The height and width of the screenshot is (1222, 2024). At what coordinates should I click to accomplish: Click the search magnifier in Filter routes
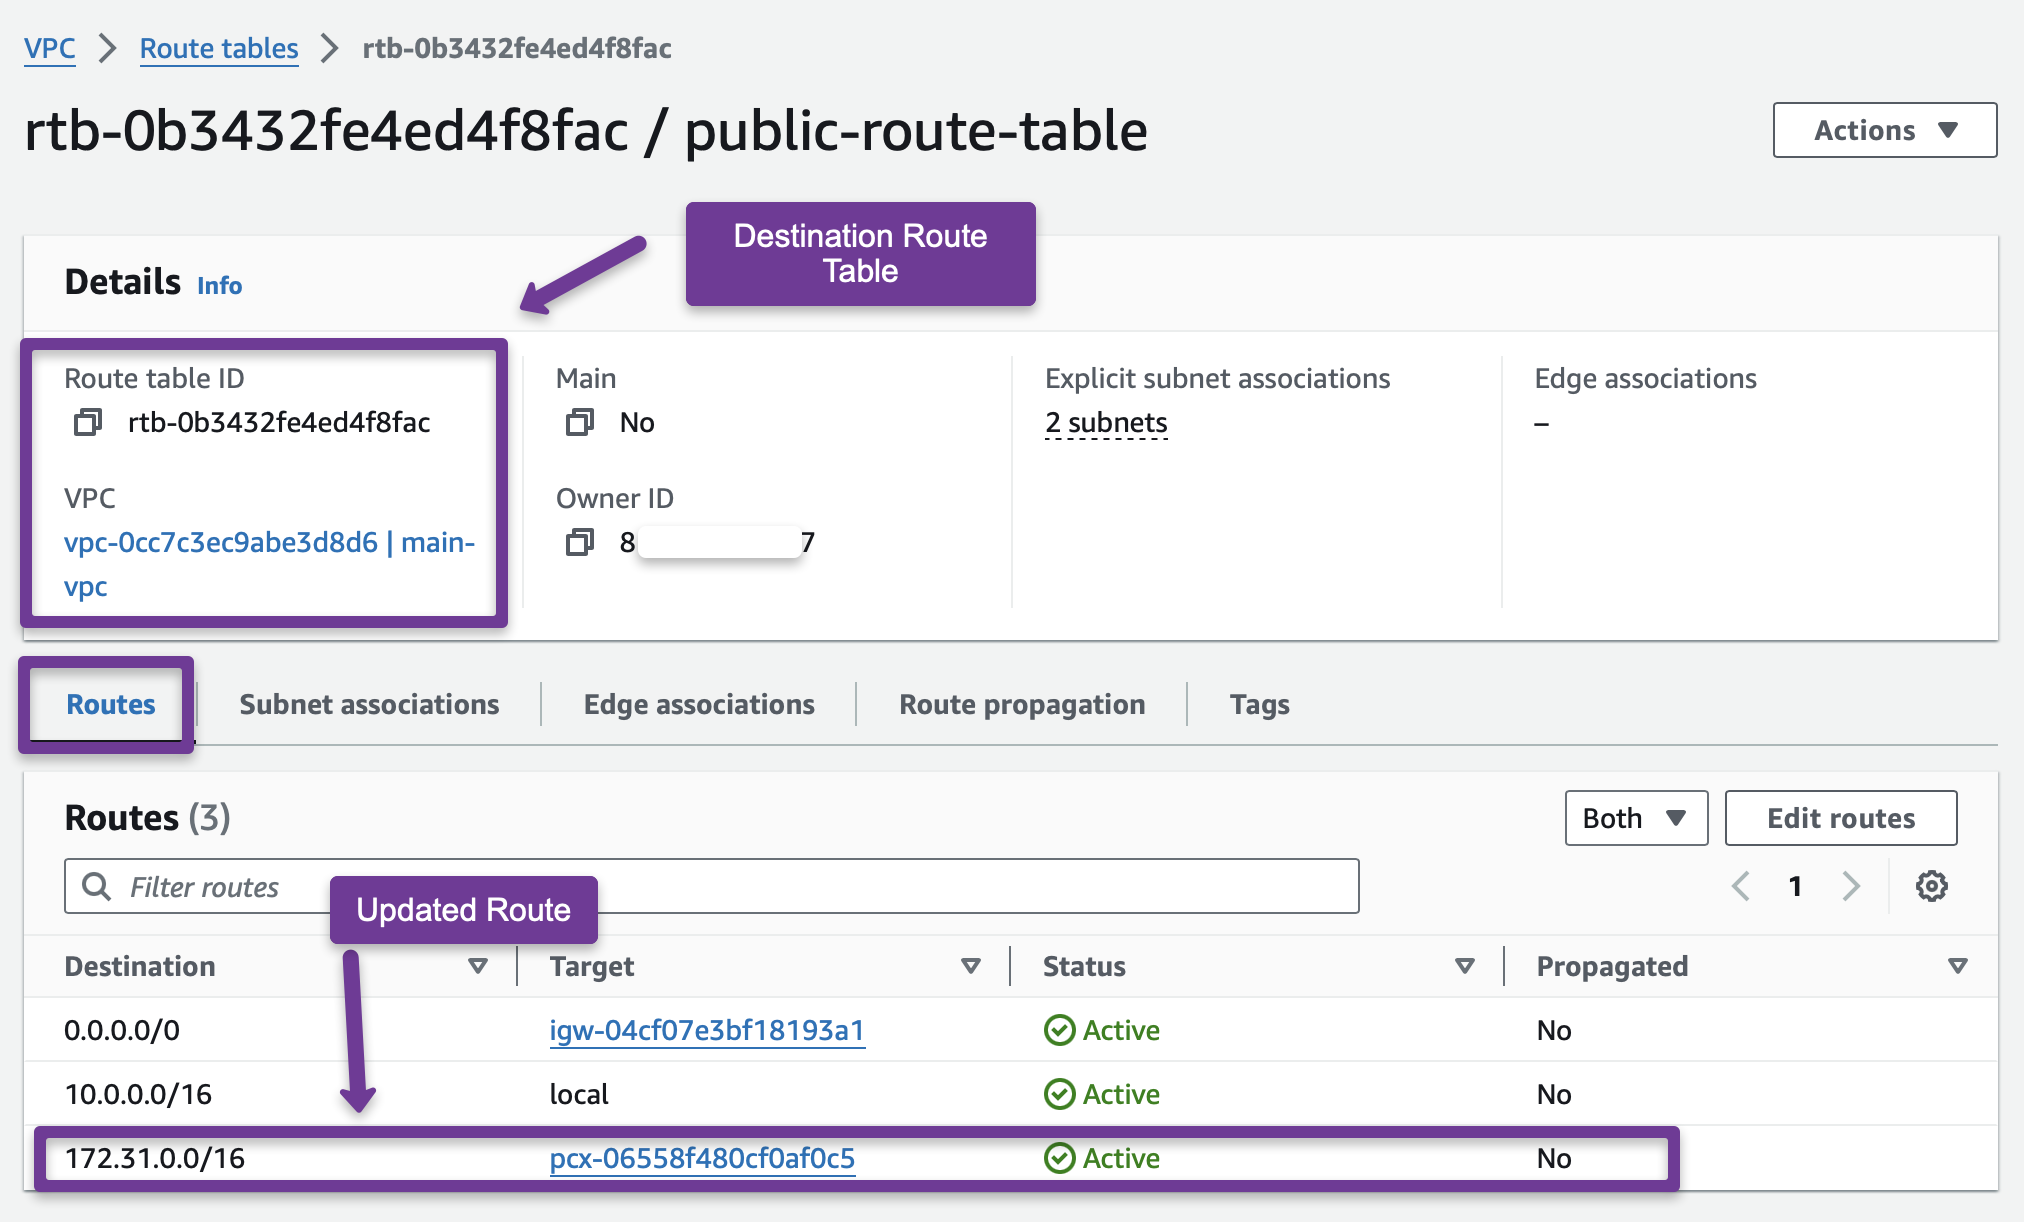tap(97, 886)
